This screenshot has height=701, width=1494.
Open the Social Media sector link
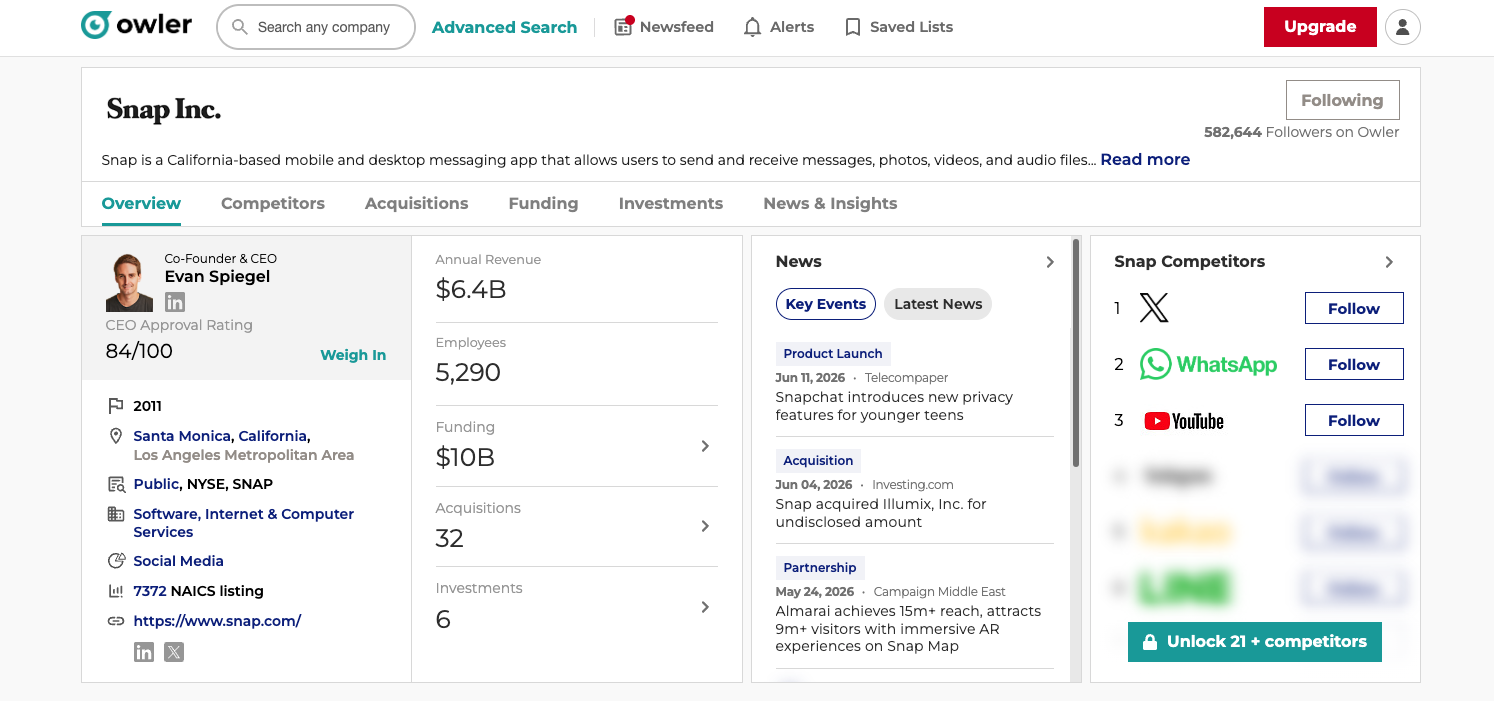(178, 561)
